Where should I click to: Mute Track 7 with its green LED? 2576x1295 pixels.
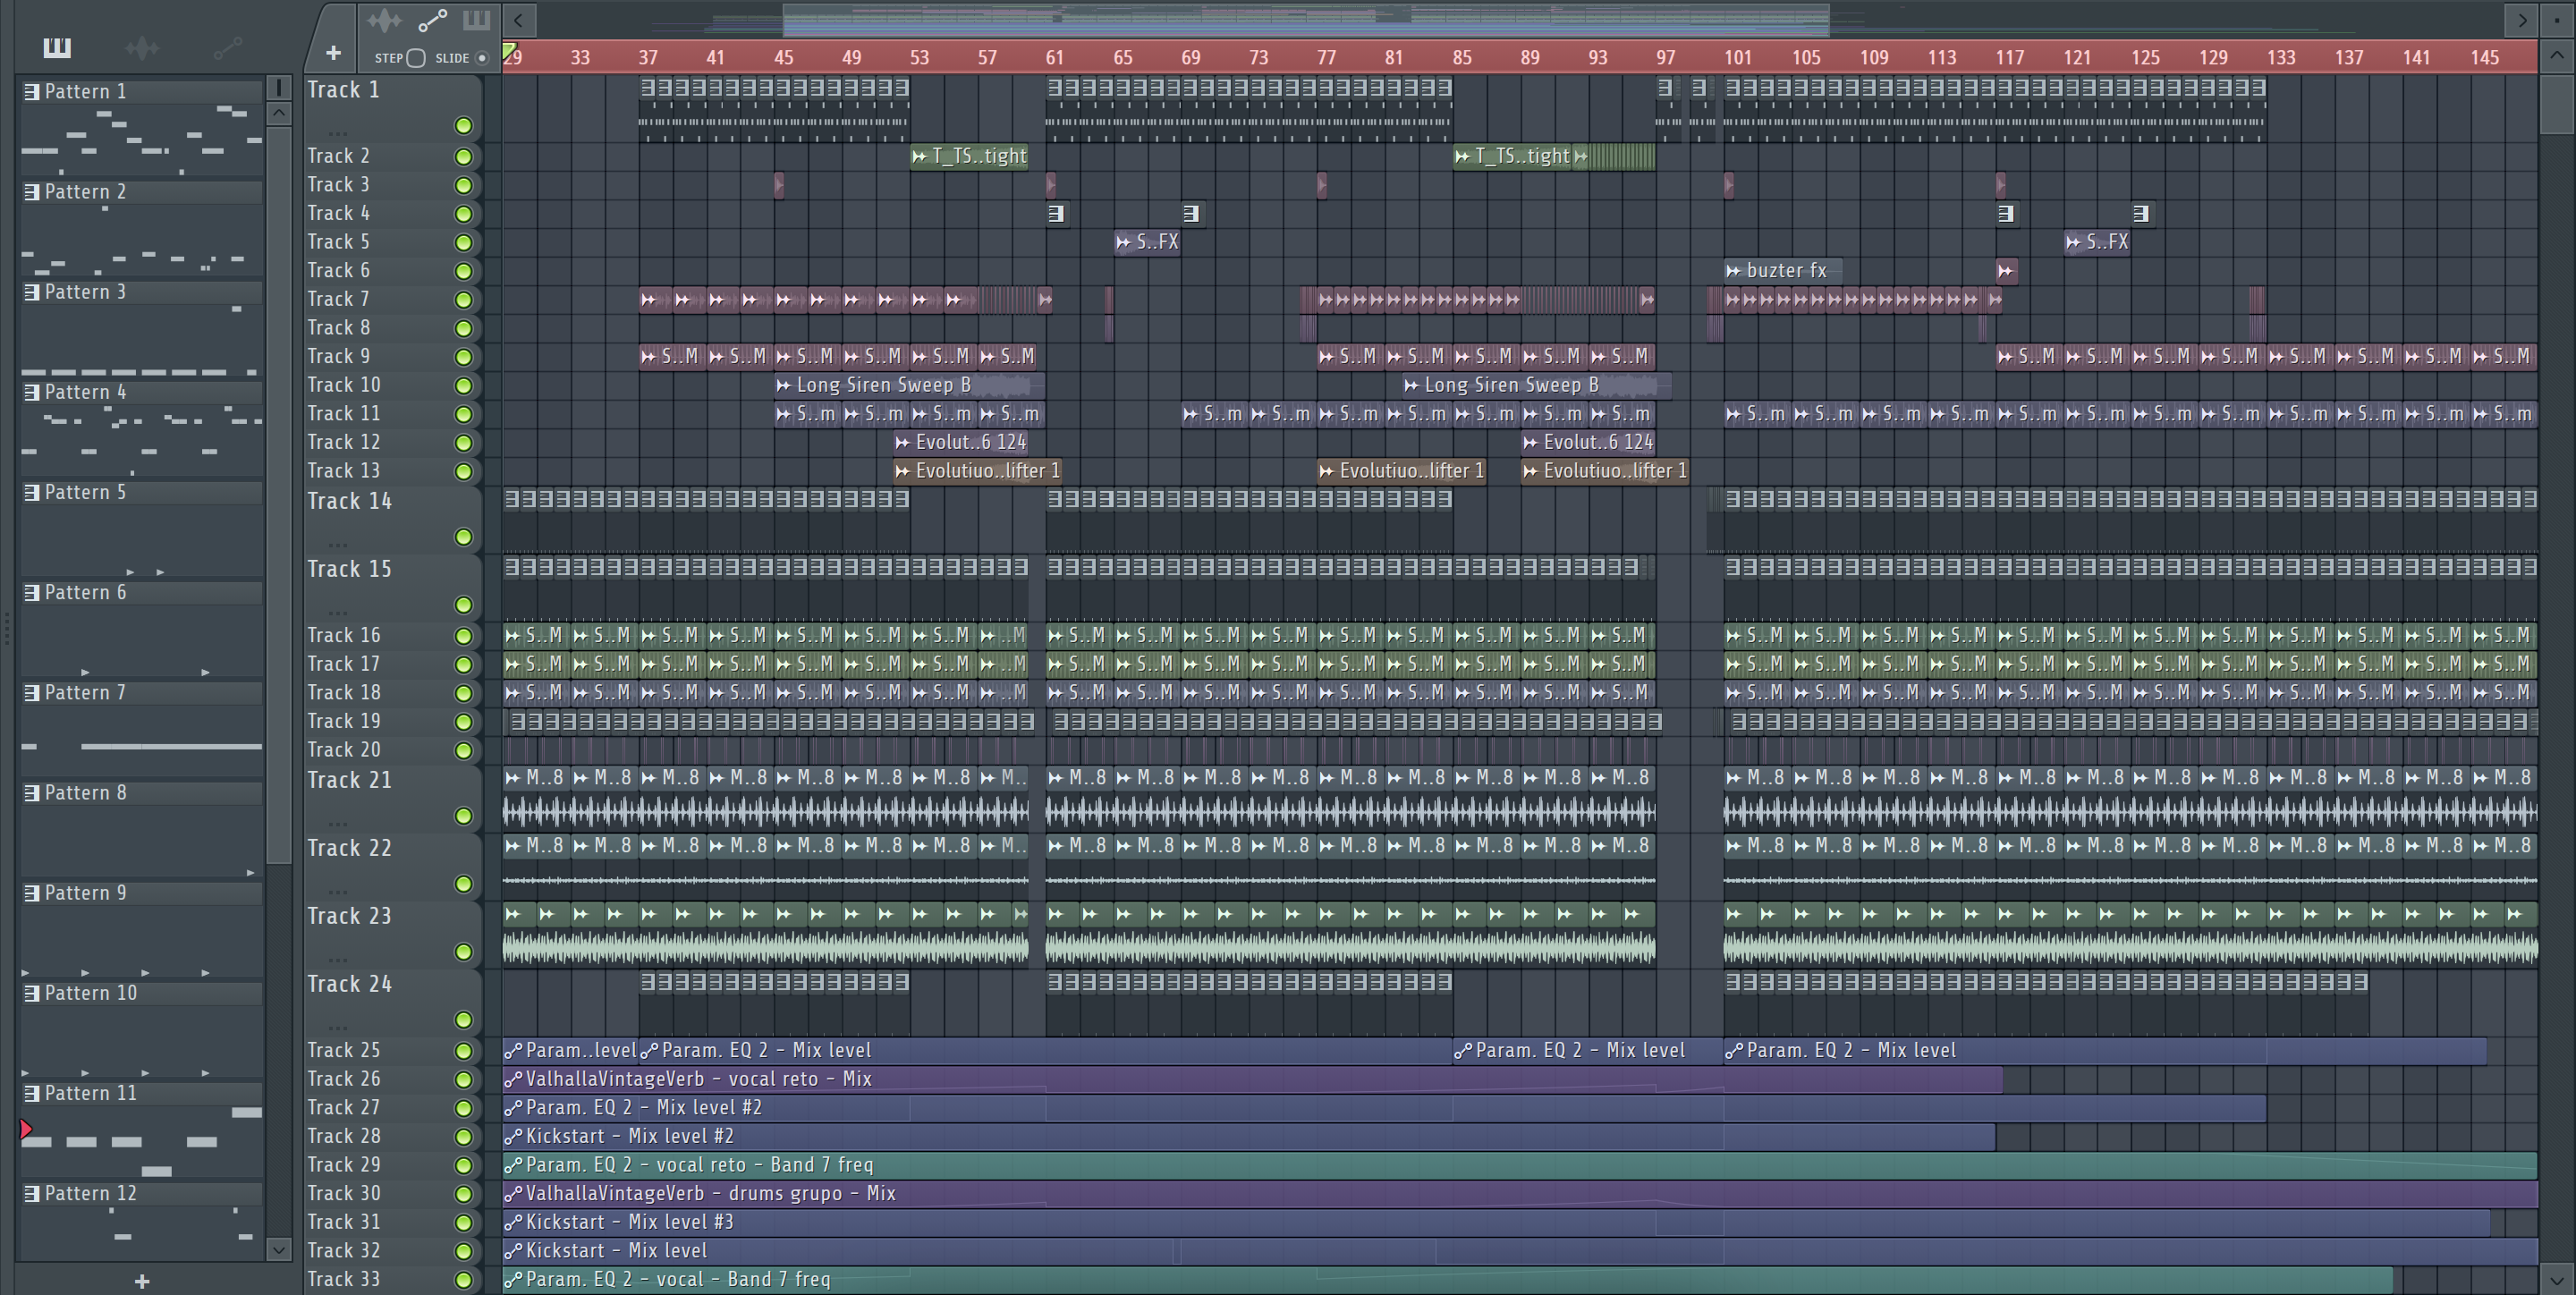click(463, 300)
